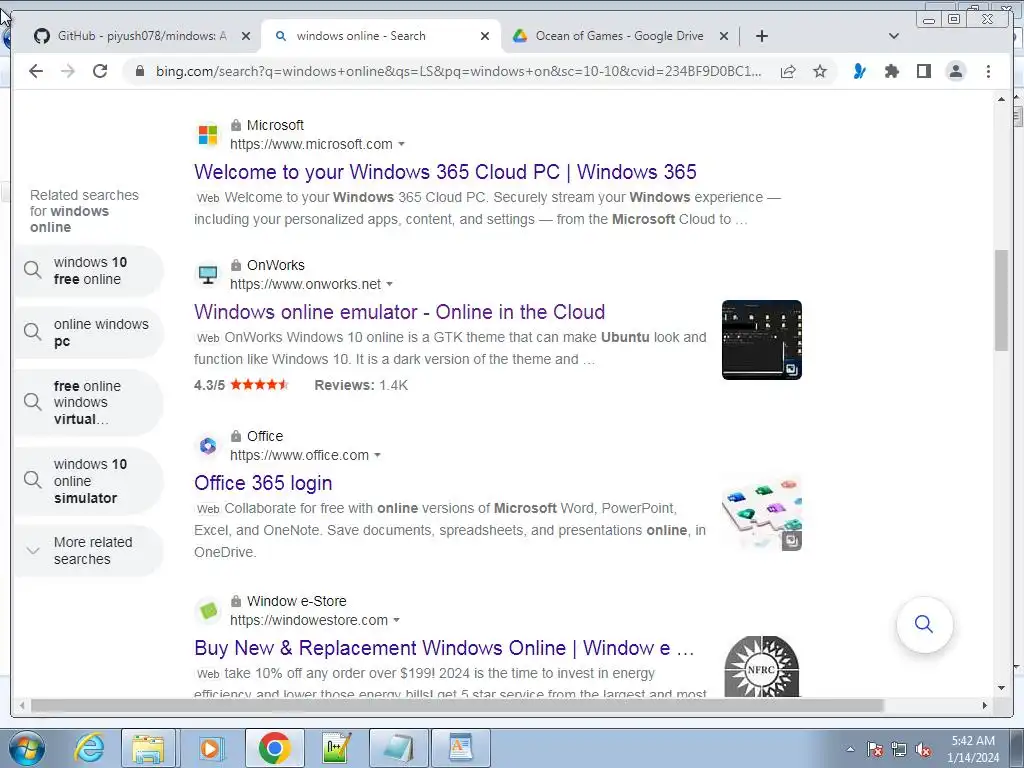The image size is (1024, 768).
Task: Expand the windowestore.com URL dropdown arrow
Action: coord(396,620)
